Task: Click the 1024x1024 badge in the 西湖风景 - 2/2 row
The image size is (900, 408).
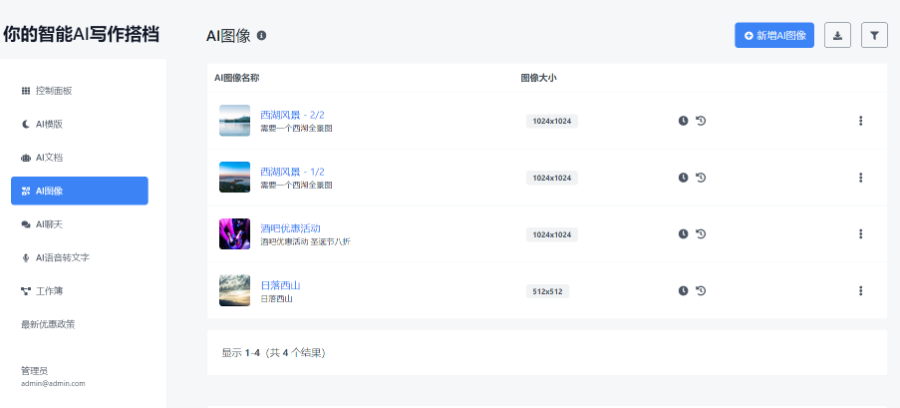Action: (x=552, y=121)
